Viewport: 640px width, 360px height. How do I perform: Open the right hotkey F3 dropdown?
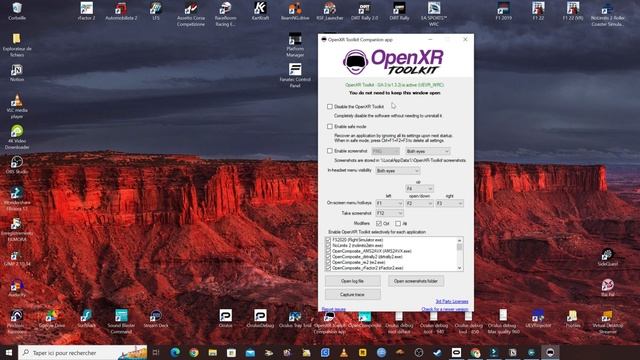[449, 203]
